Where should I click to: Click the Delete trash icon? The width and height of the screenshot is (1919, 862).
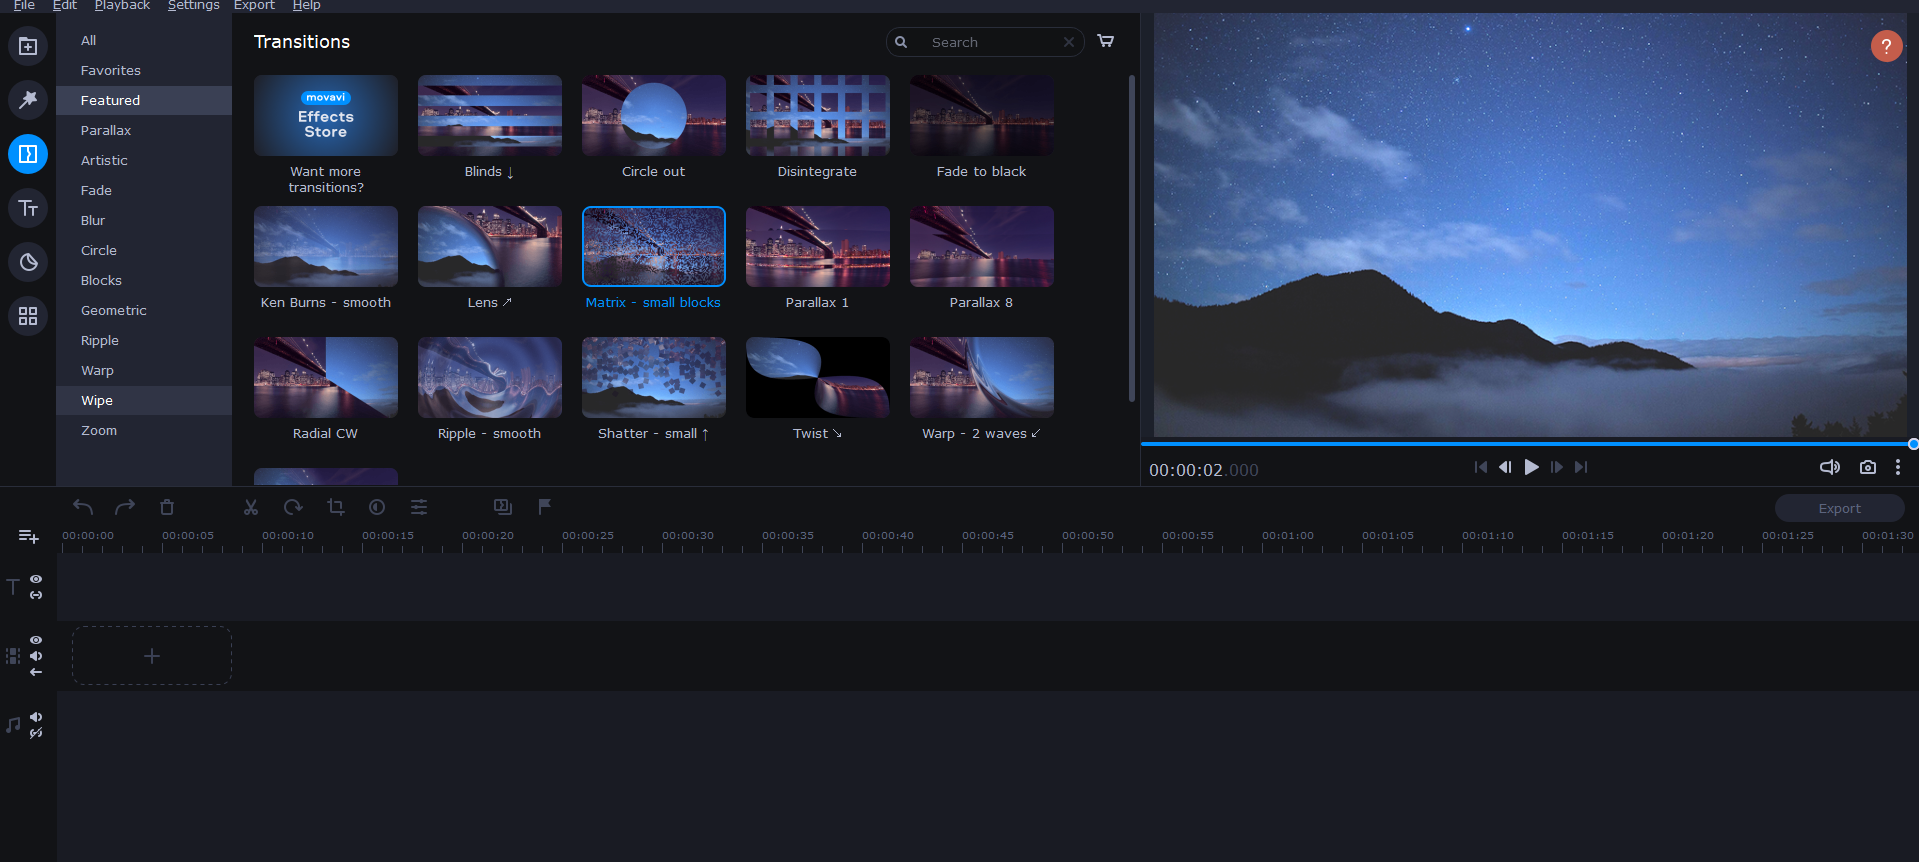click(x=167, y=507)
